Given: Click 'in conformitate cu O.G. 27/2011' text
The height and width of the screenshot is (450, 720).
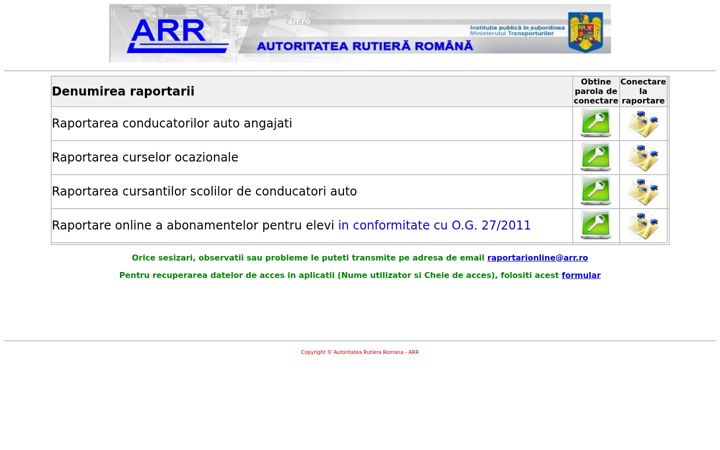Looking at the screenshot, I should pyautogui.click(x=434, y=225).
